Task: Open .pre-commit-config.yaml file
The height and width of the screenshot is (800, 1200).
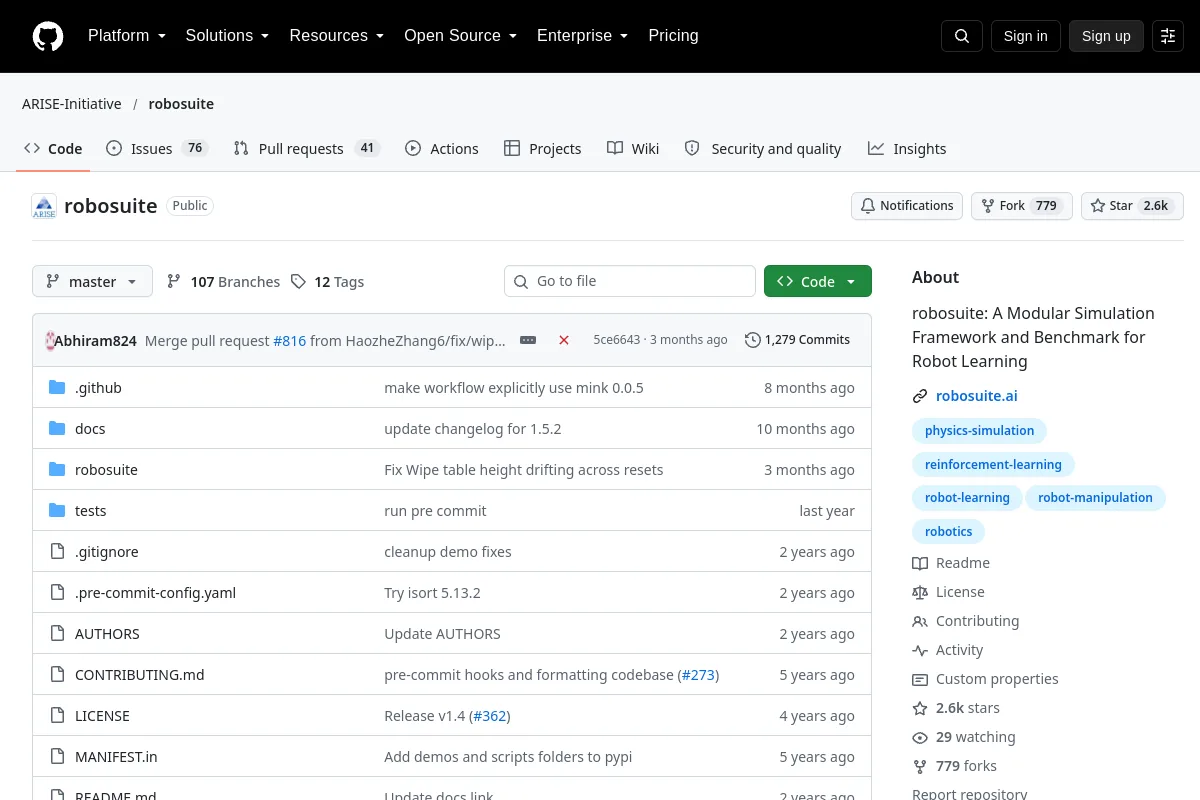Action: [155, 593]
